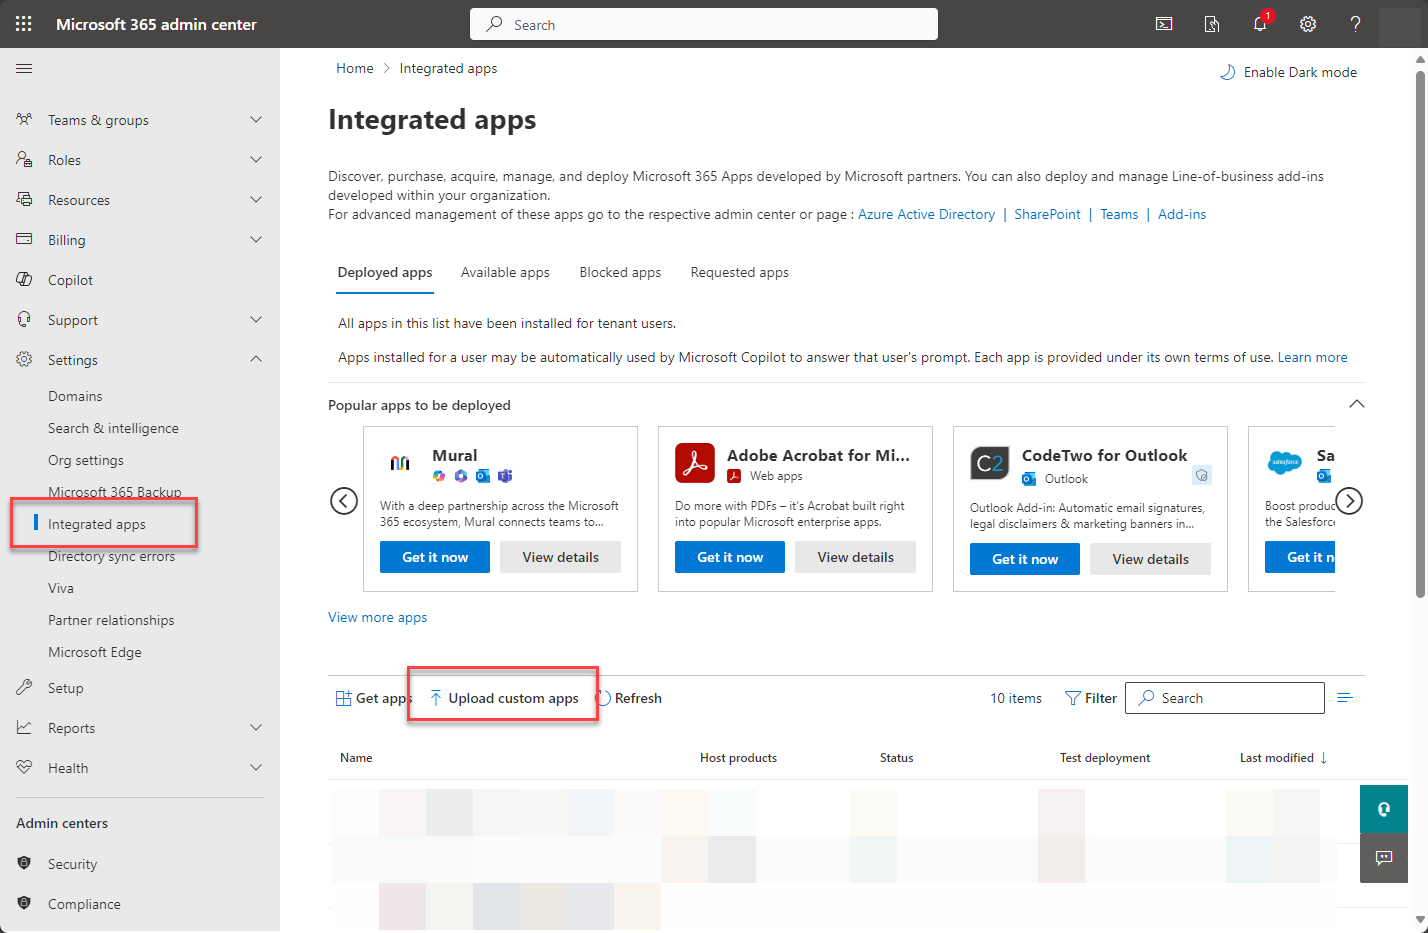Image resolution: width=1428 pixels, height=933 pixels.
Task: Open Search & intelligence settings
Action: (113, 428)
